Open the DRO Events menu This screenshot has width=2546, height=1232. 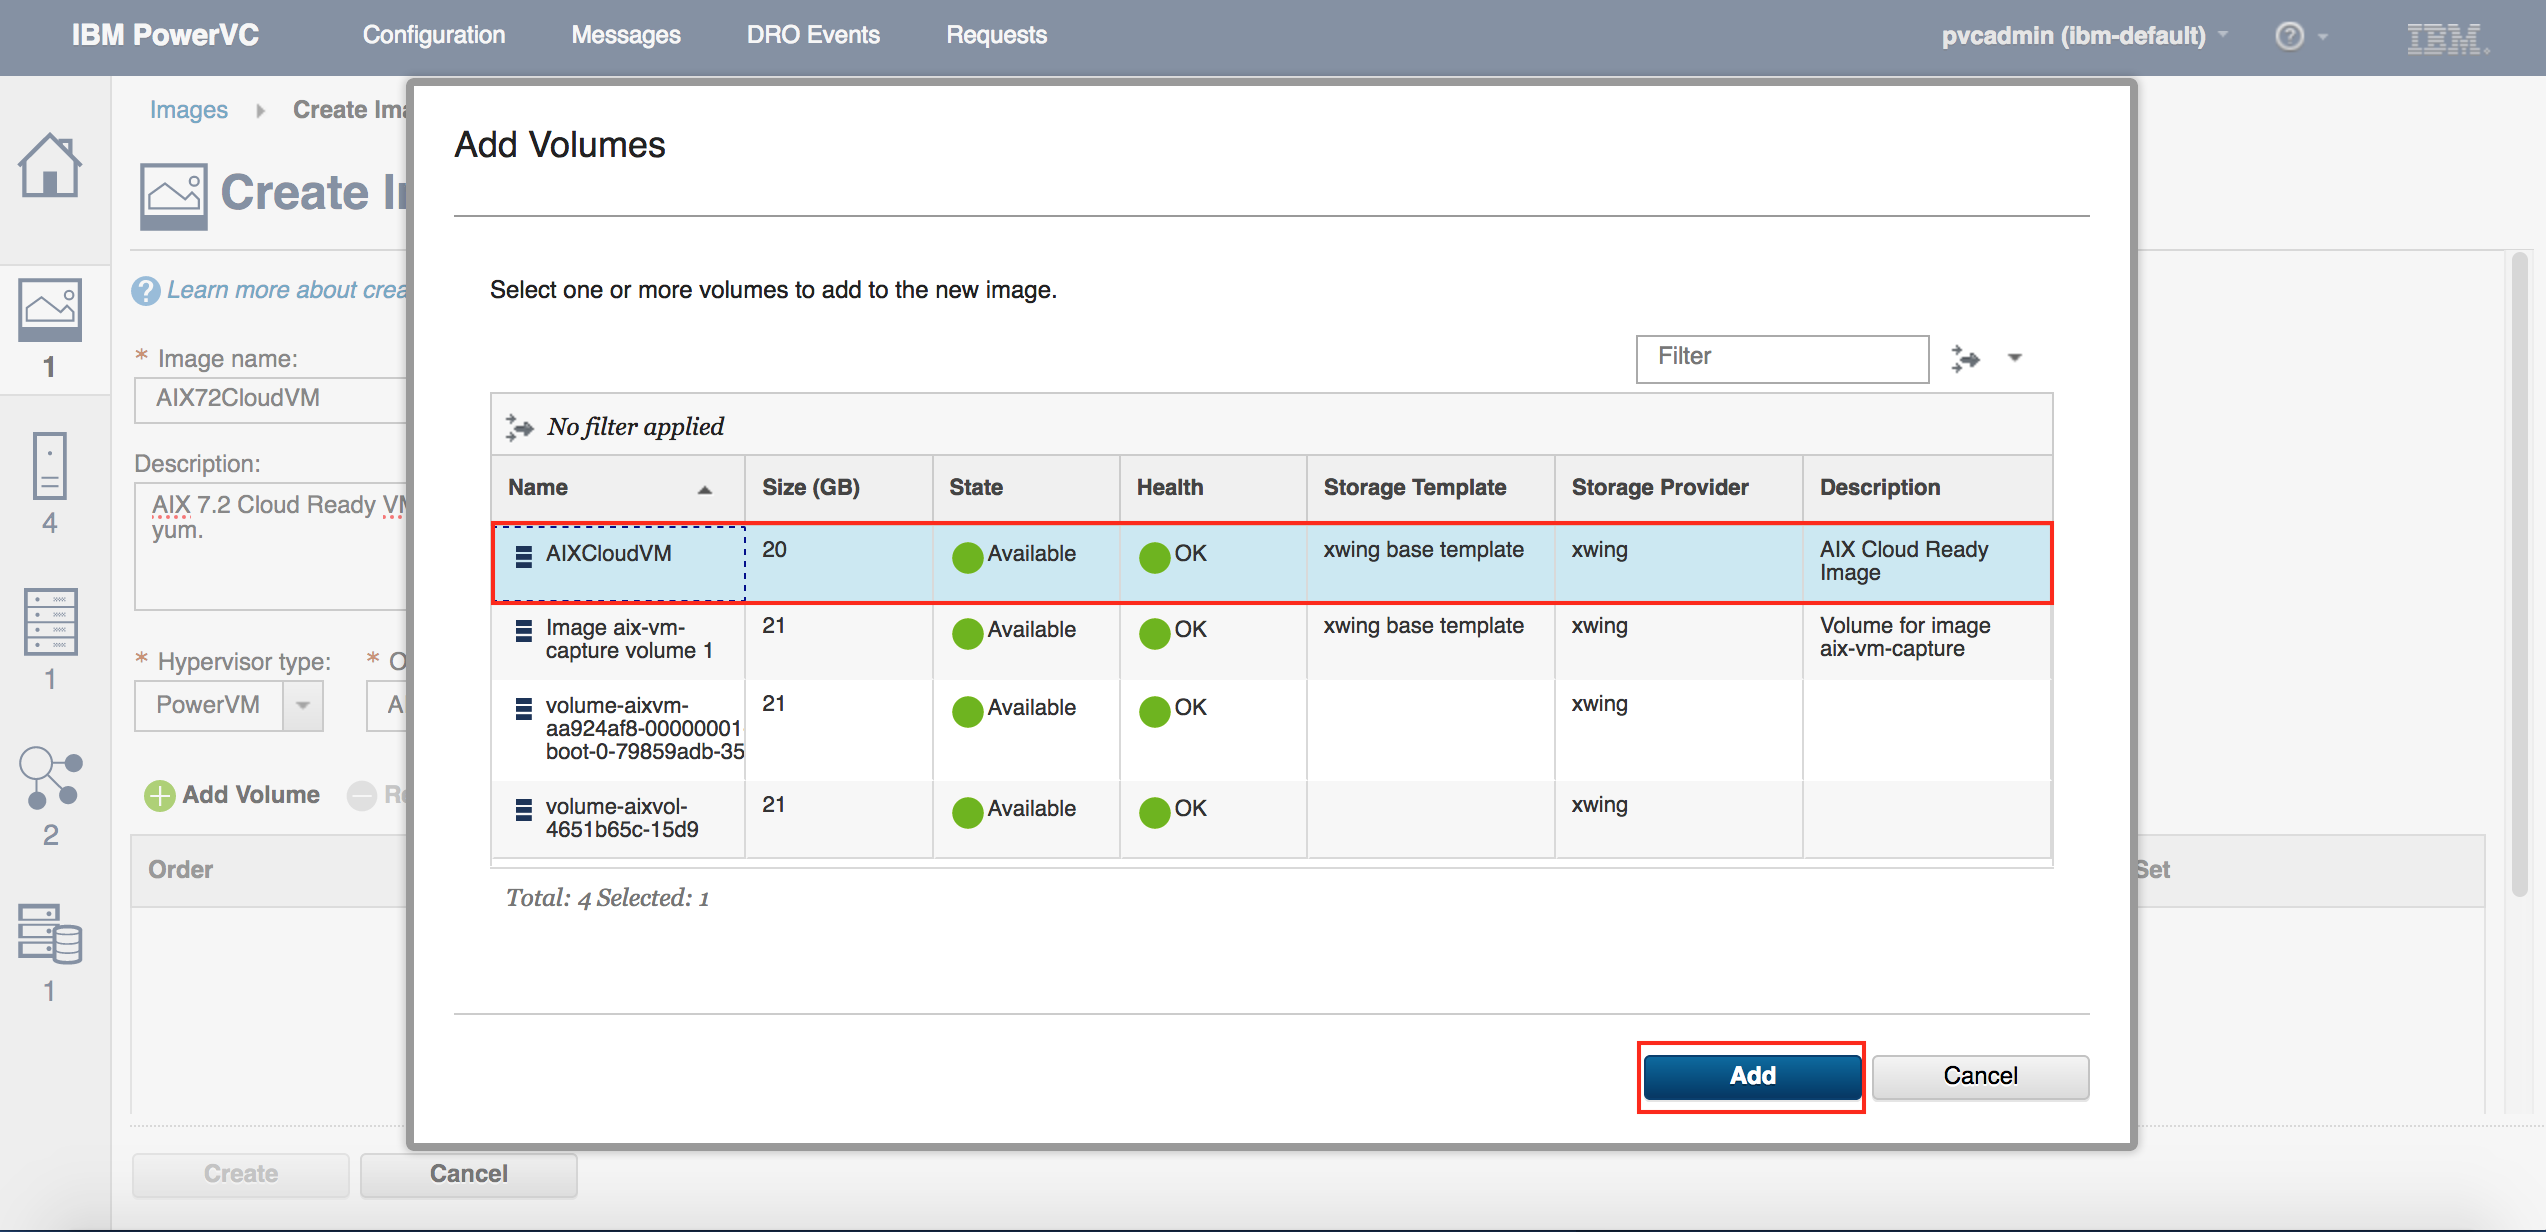click(x=813, y=35)
